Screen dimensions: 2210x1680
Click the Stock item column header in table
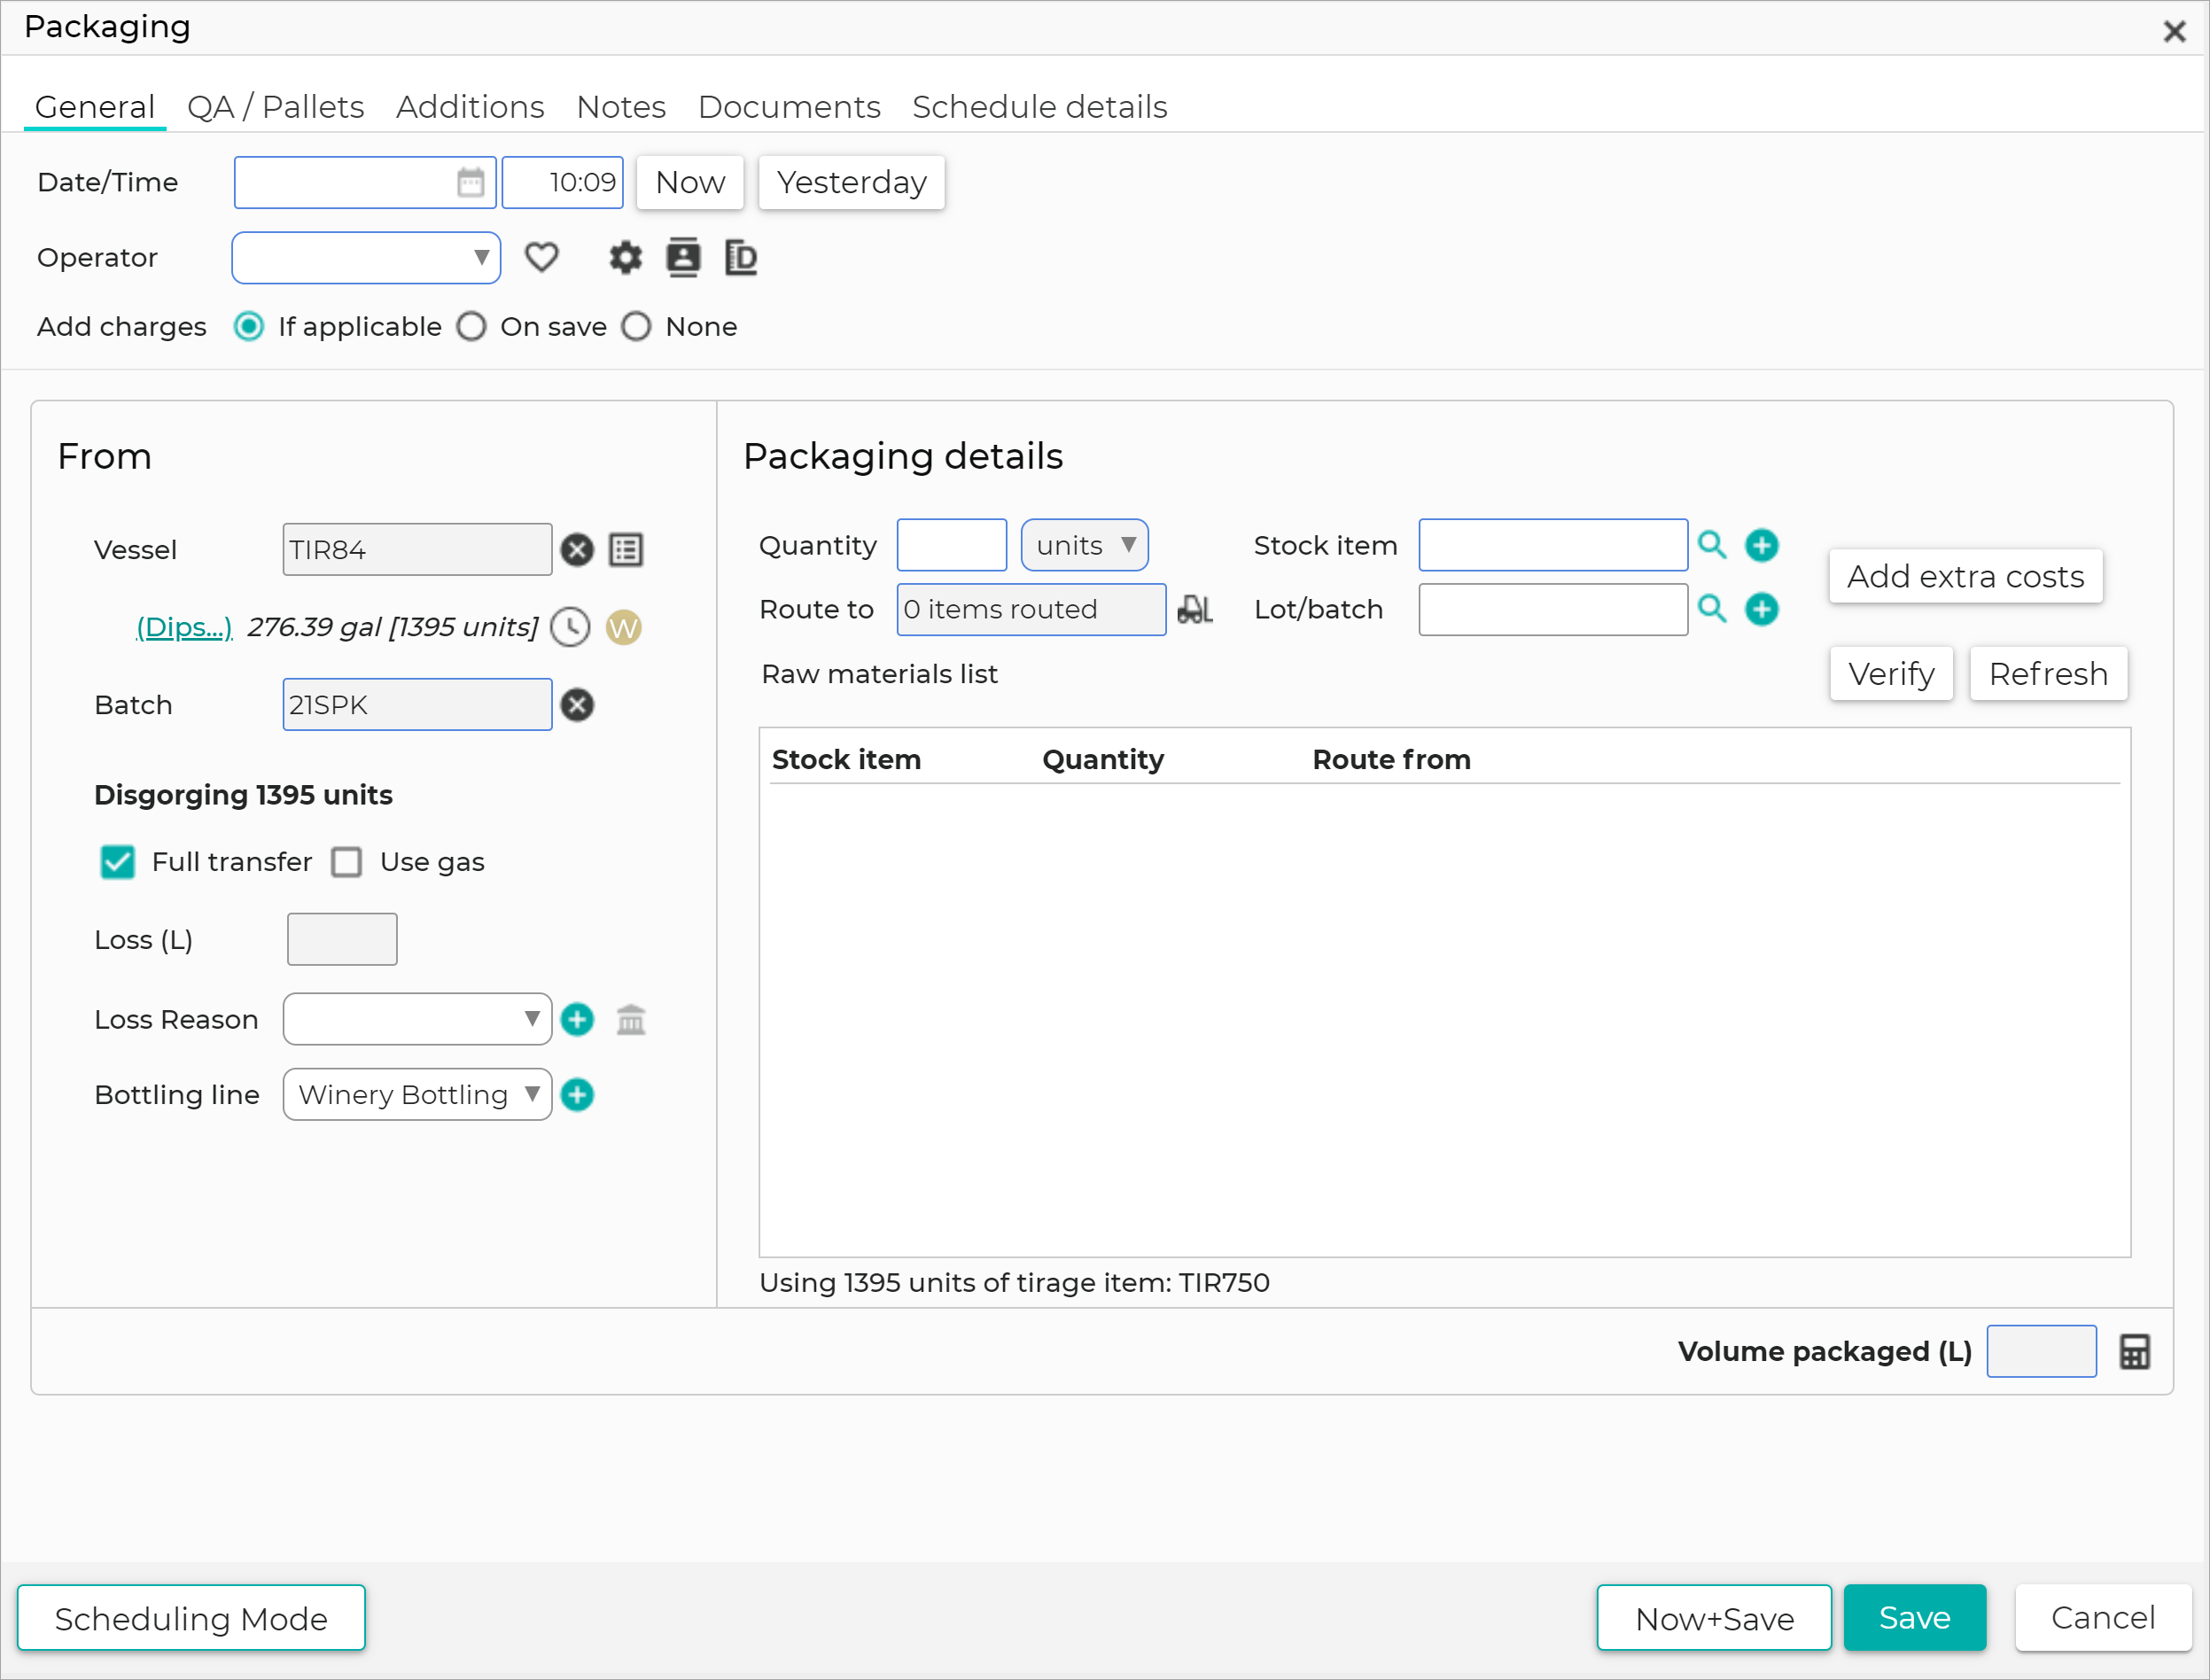[x=846, y=760]
